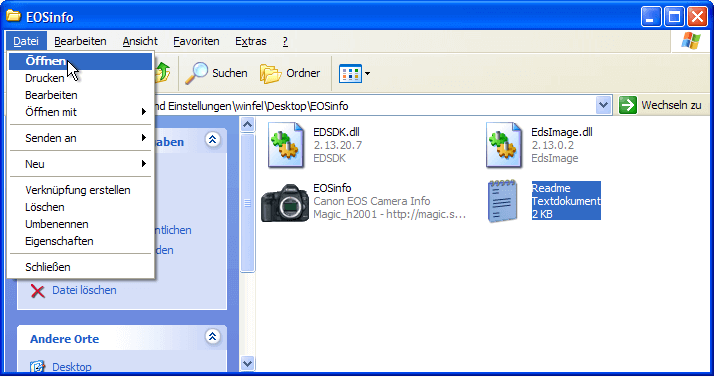The image size is (714, 377).
Task: Select the EdsImage.dll file icon
Action: coord(503,145)
